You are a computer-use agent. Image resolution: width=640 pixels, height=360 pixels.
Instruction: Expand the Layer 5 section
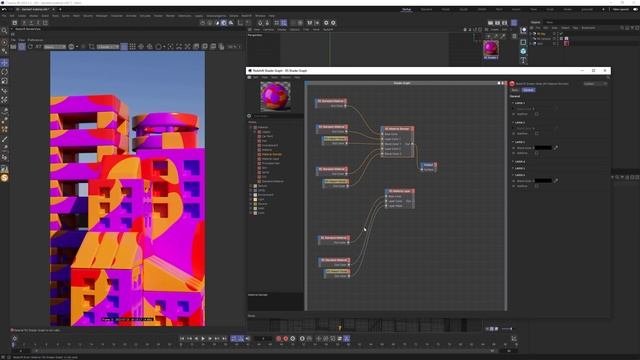(x=513, y=168)
